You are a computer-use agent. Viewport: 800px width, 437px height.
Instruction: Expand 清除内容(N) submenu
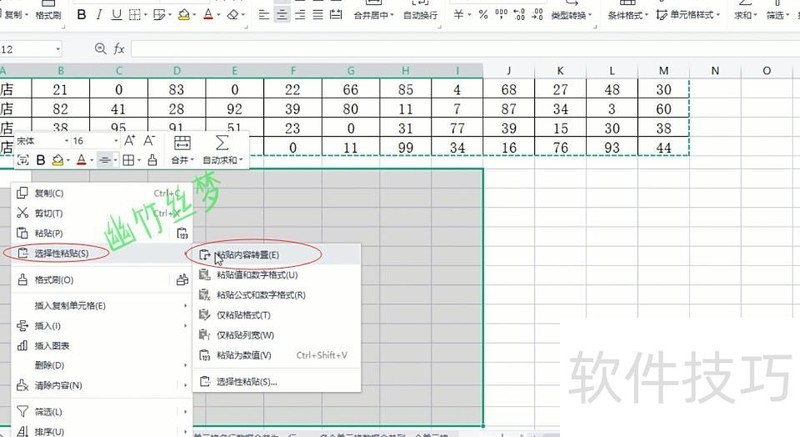pos(102,385)
